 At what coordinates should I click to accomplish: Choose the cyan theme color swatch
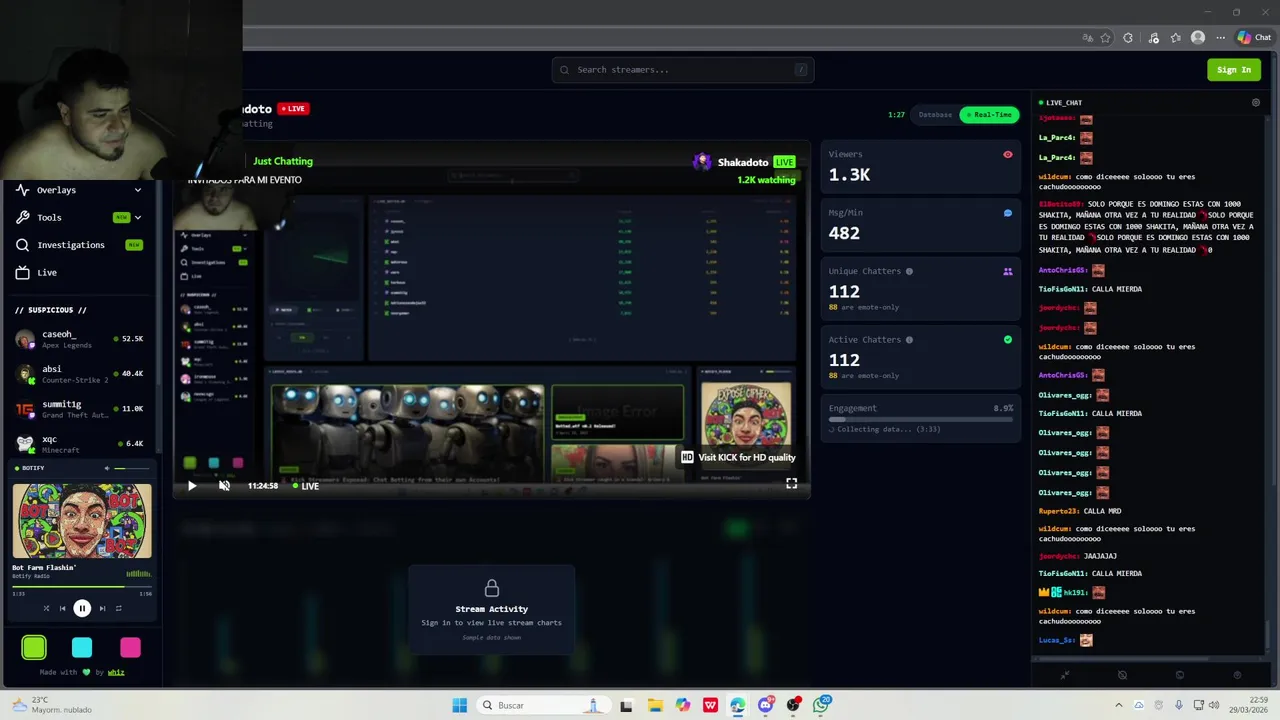pyautogui.click(x=82, y=648)
